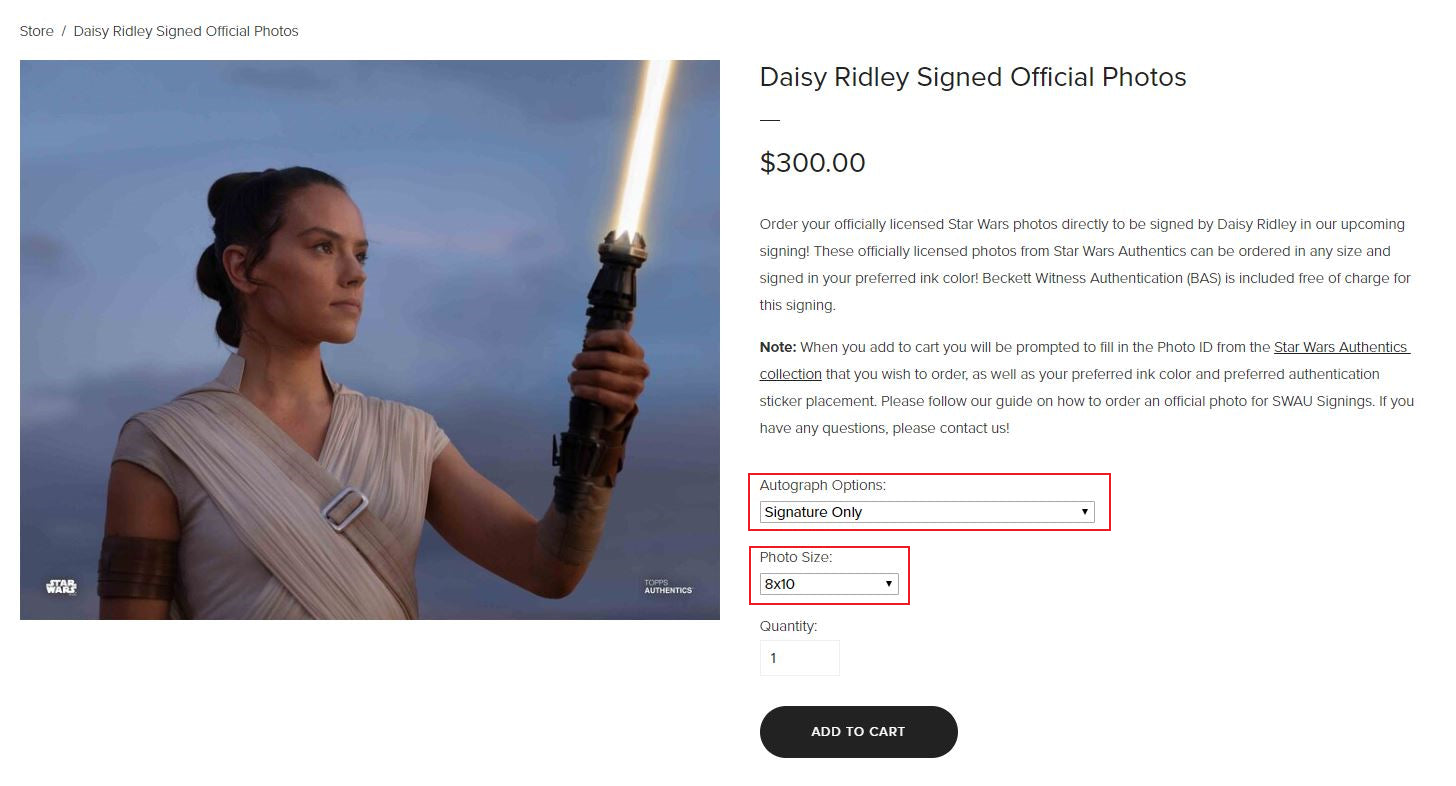Click the Topps Authentics logo on the photo
The width and height of the screenshot is (1456, 786).
[x=667, y=587]
